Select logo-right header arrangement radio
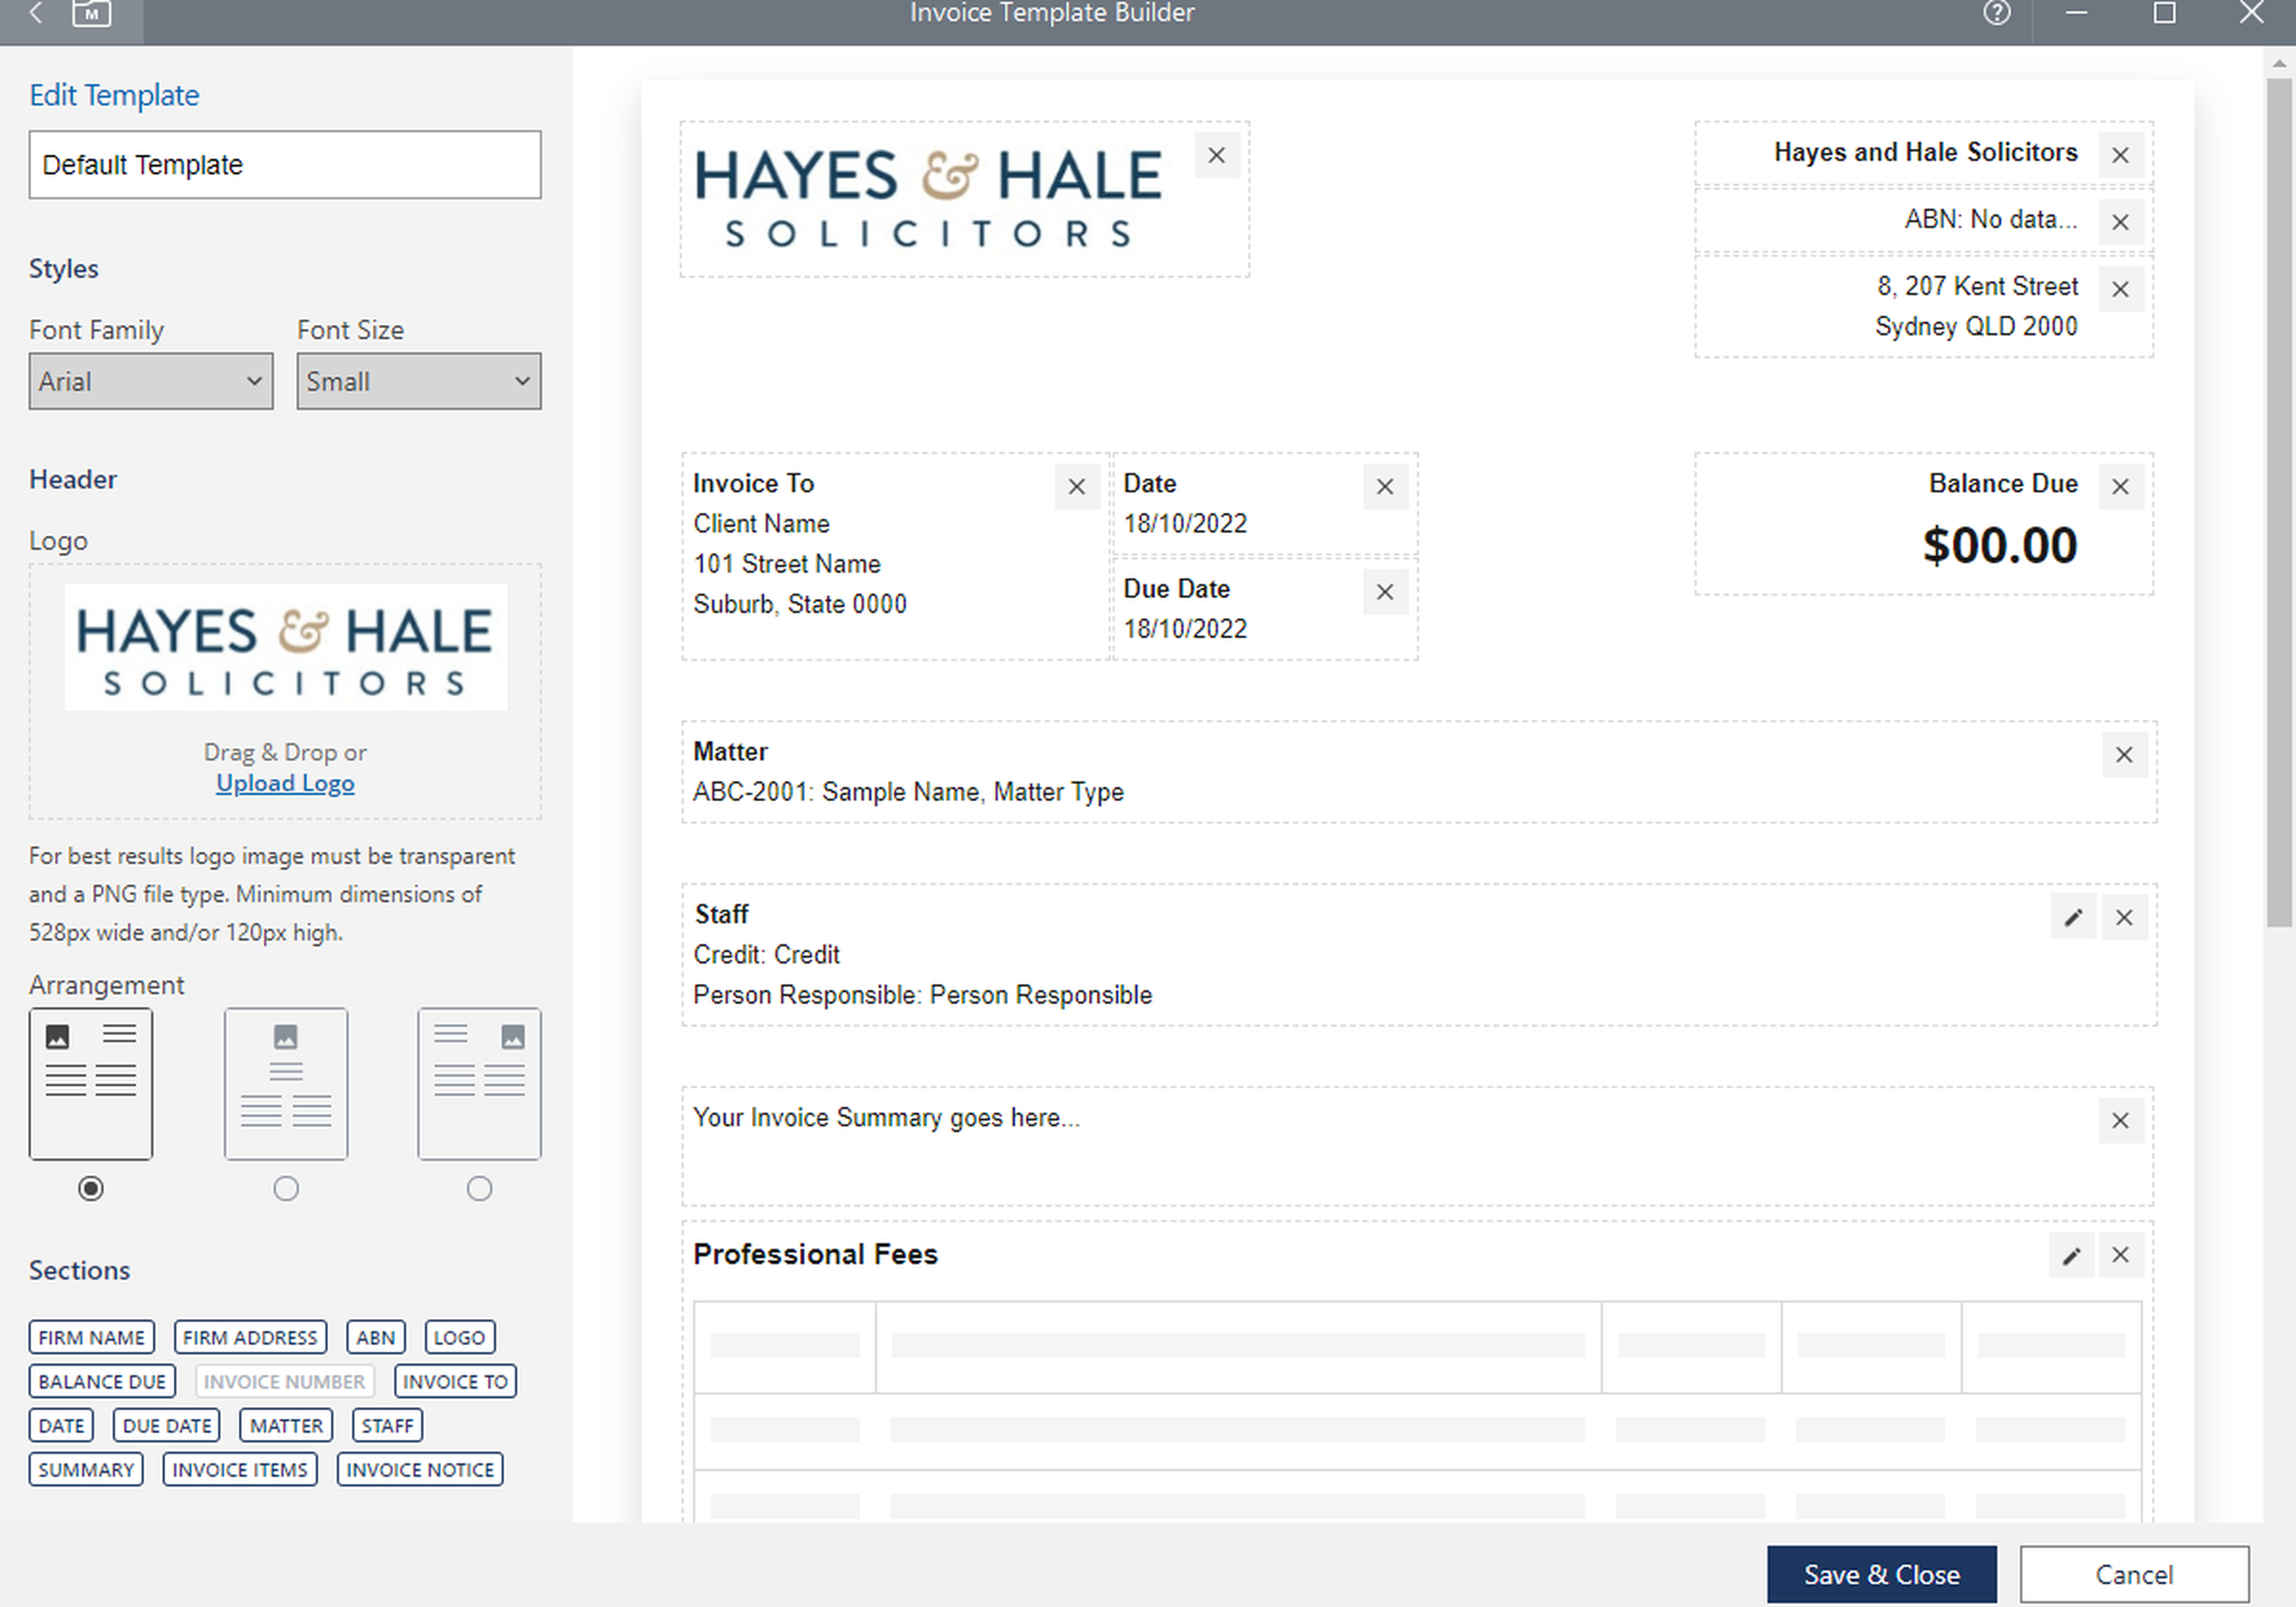 [x=479, y=1188]
